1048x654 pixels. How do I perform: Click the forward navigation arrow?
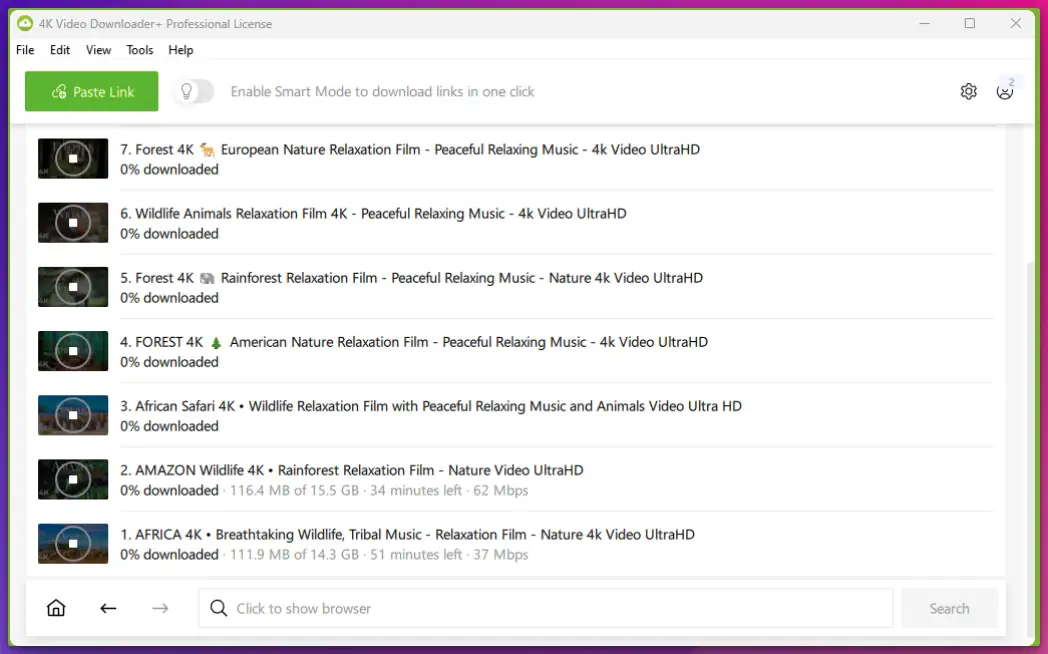160,607
